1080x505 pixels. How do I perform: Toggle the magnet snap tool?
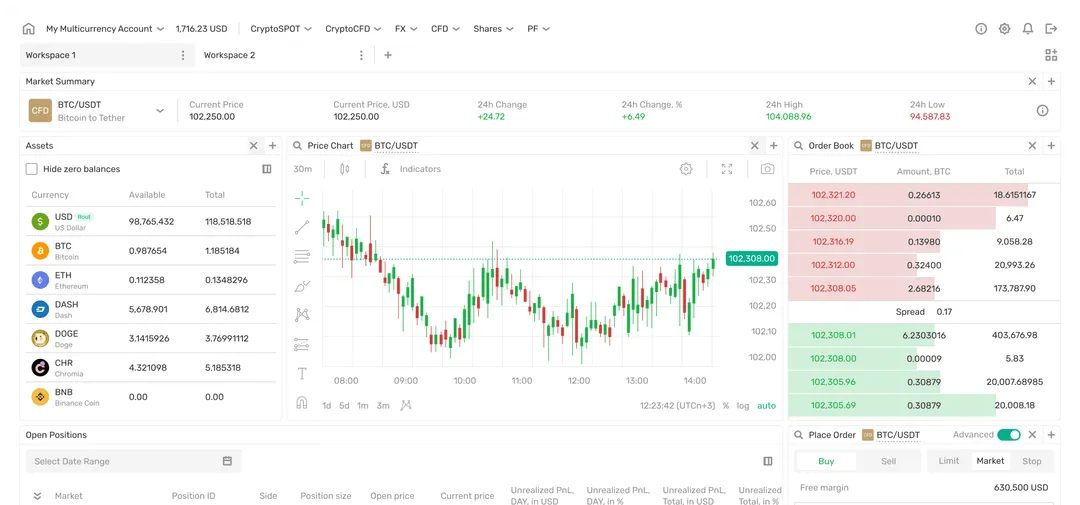click(x=302, y=402)
